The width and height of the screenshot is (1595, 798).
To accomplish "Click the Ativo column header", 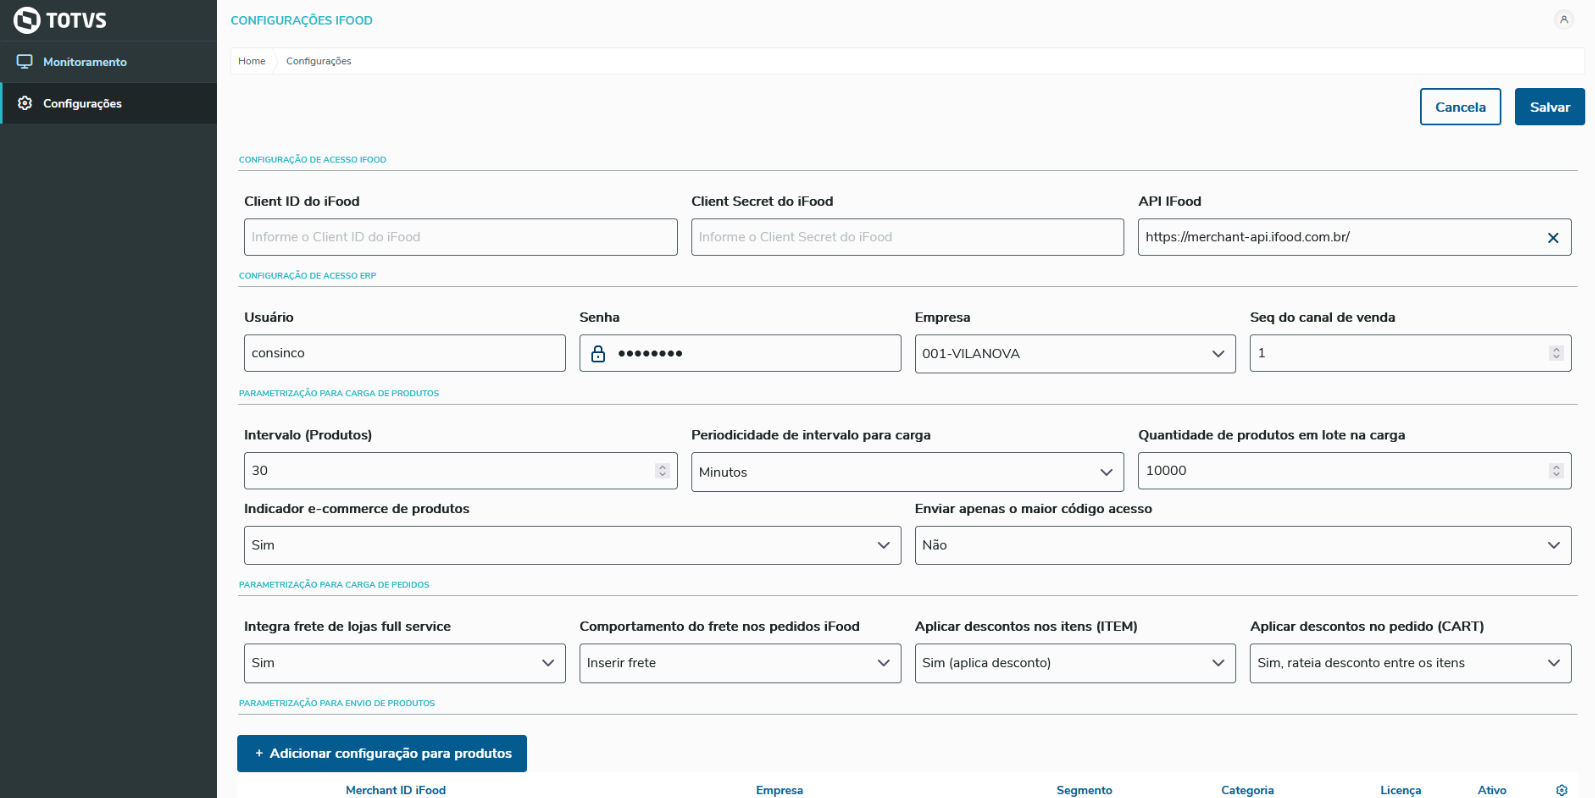I will pyautogui.click(x=1492, y=790).
